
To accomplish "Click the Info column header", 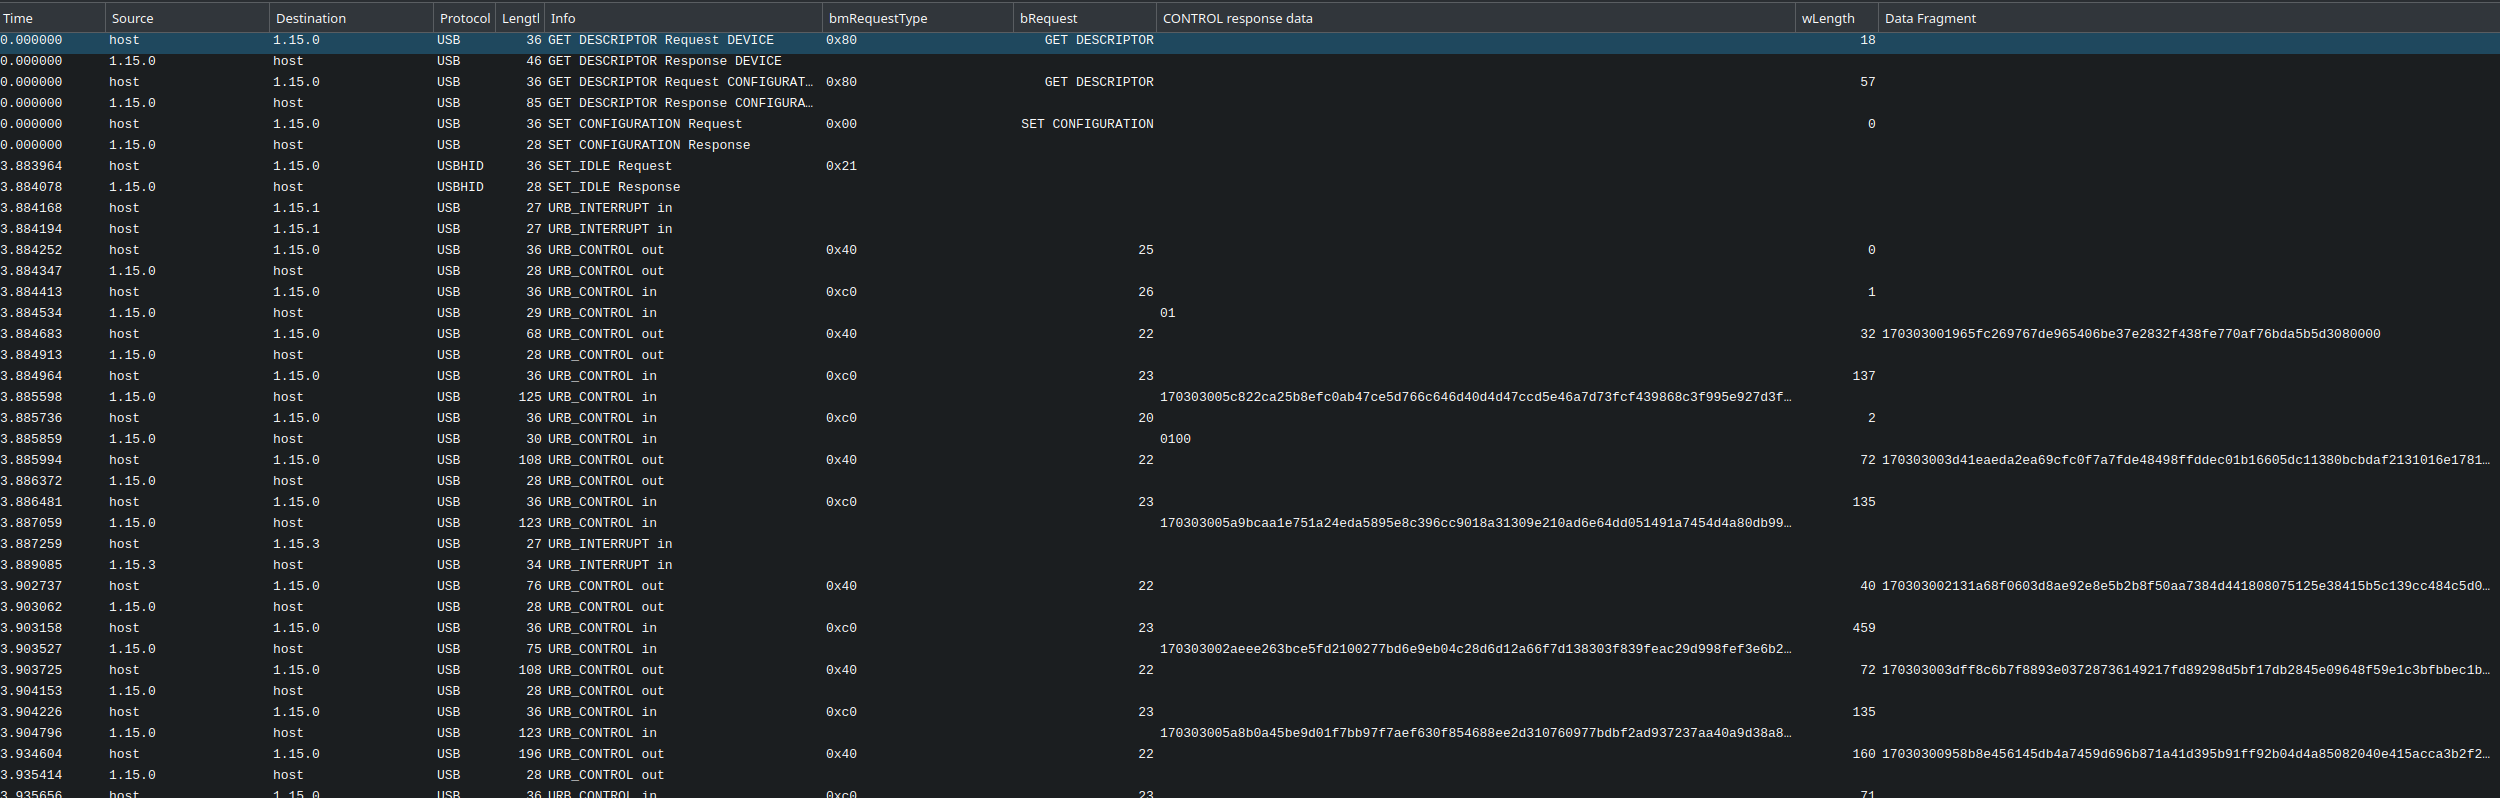I will pyautogui.click(x=683, y=18).
